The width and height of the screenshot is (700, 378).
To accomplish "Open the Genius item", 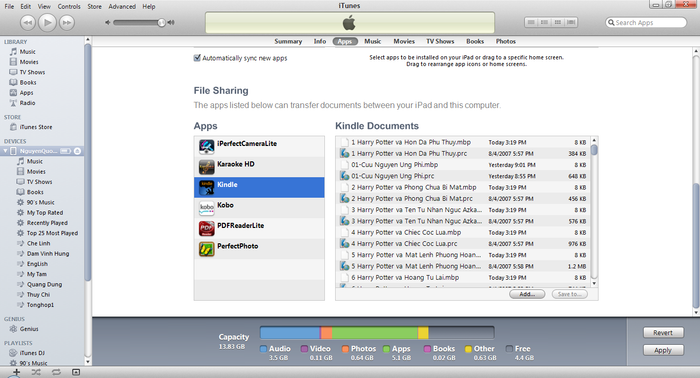I will 24,329.
